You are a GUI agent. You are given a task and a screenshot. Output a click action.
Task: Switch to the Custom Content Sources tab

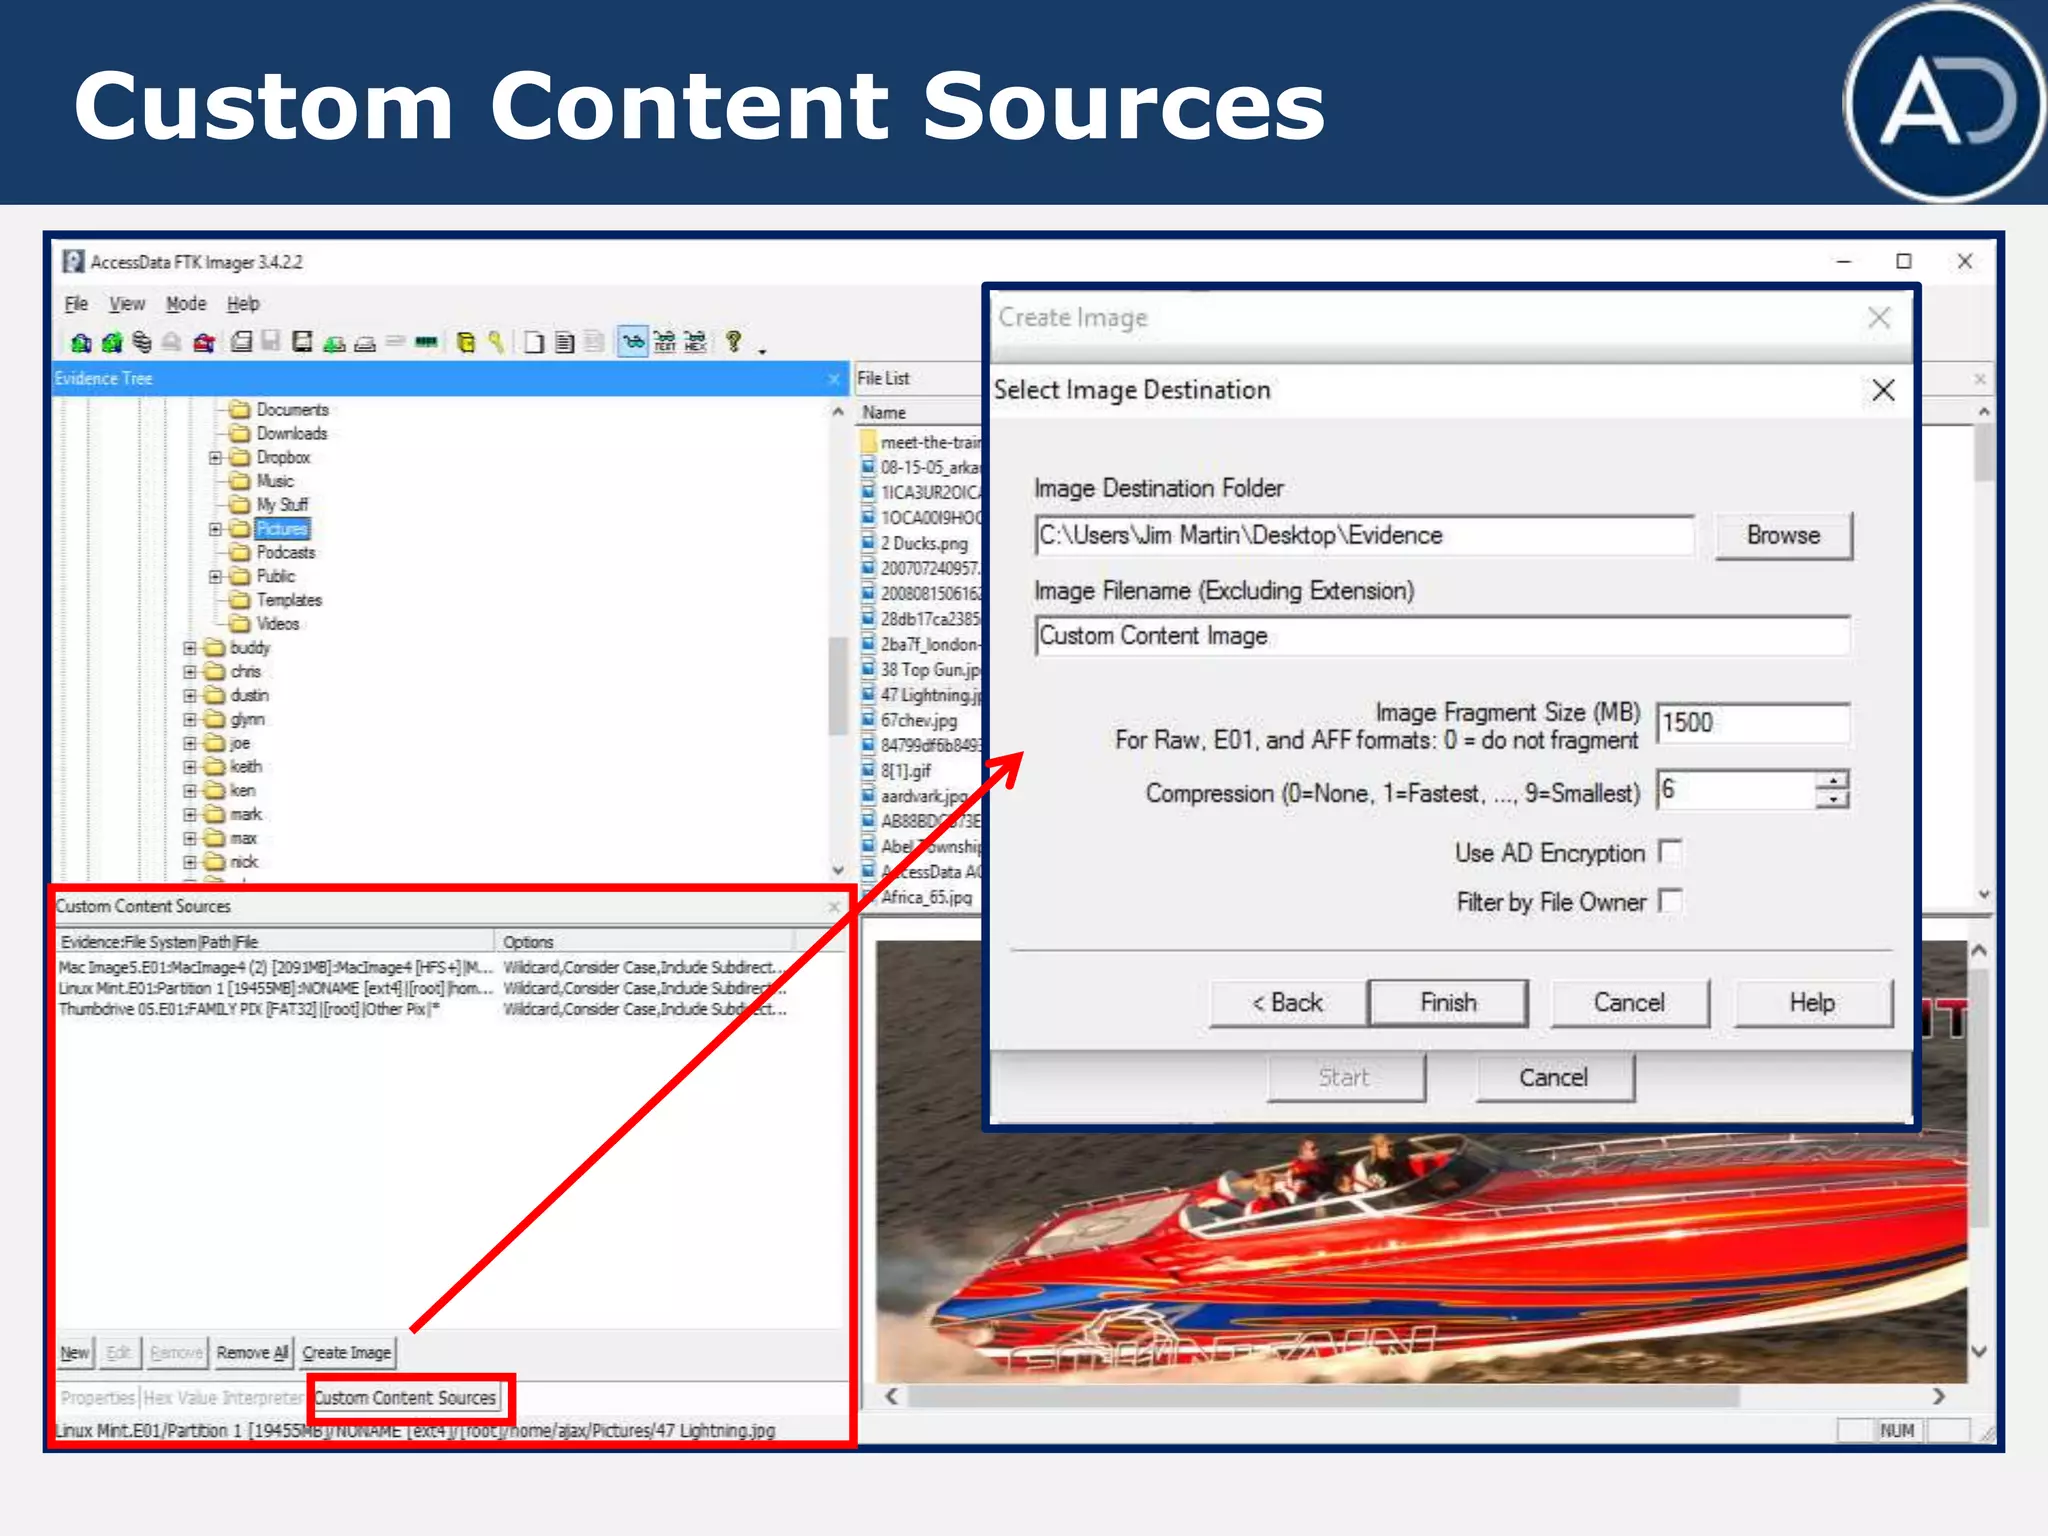tap(405, 1397)
